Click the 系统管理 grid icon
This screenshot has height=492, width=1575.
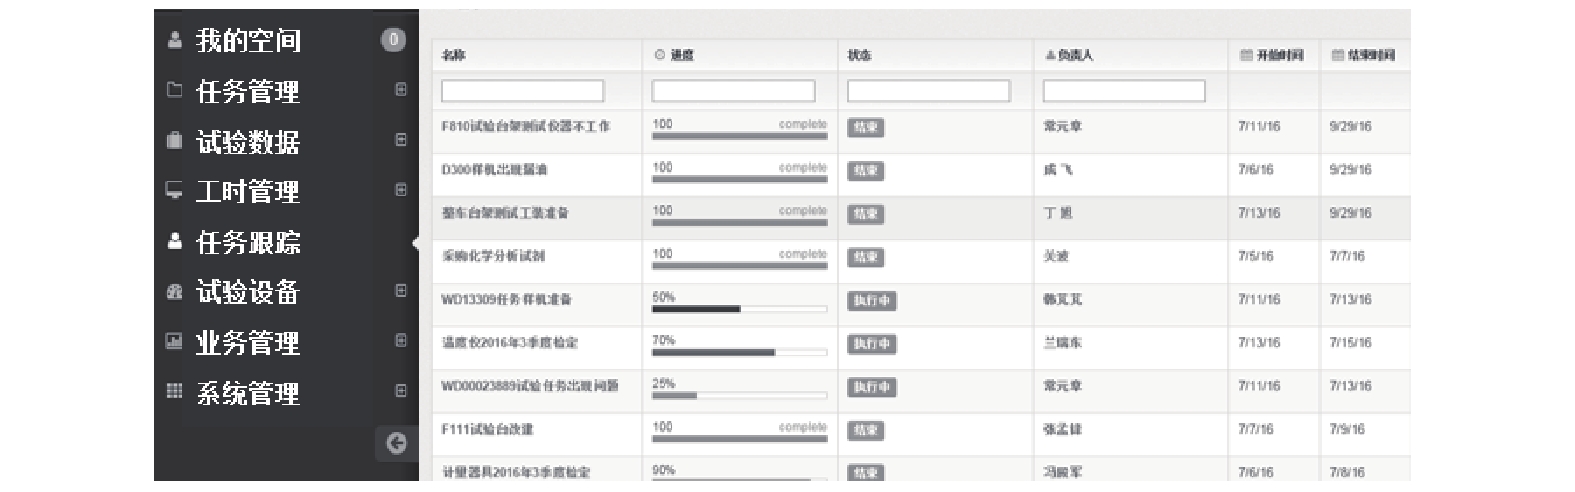tap(174, 391)
